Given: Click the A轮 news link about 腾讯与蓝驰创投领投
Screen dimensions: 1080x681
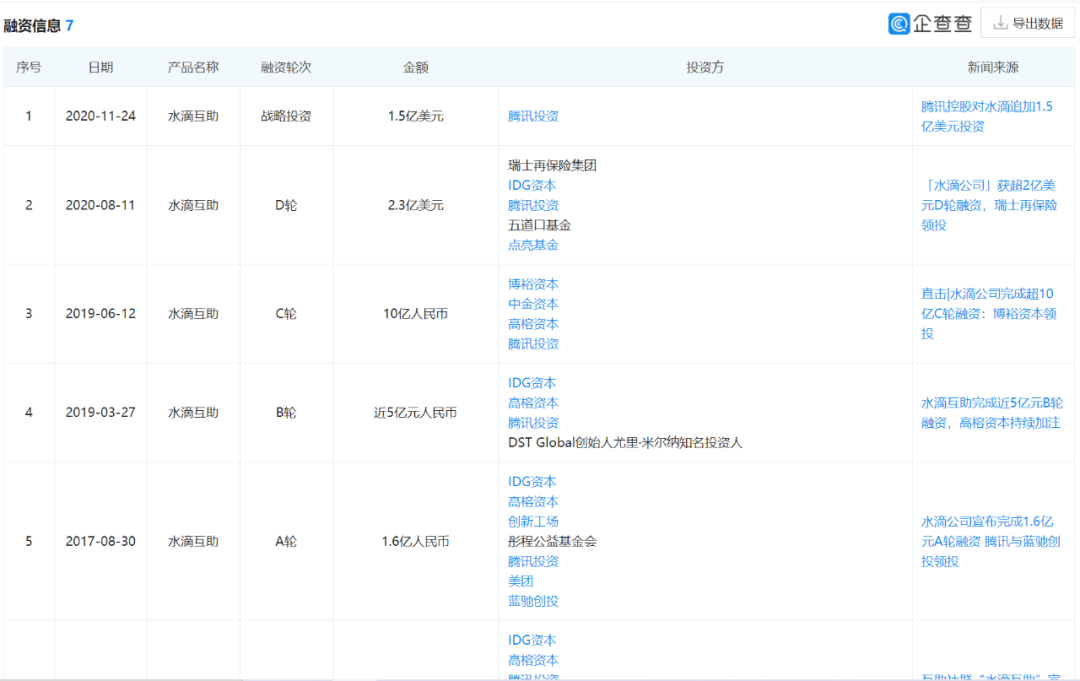Looking at the screenshot, I should pos(992,540).
